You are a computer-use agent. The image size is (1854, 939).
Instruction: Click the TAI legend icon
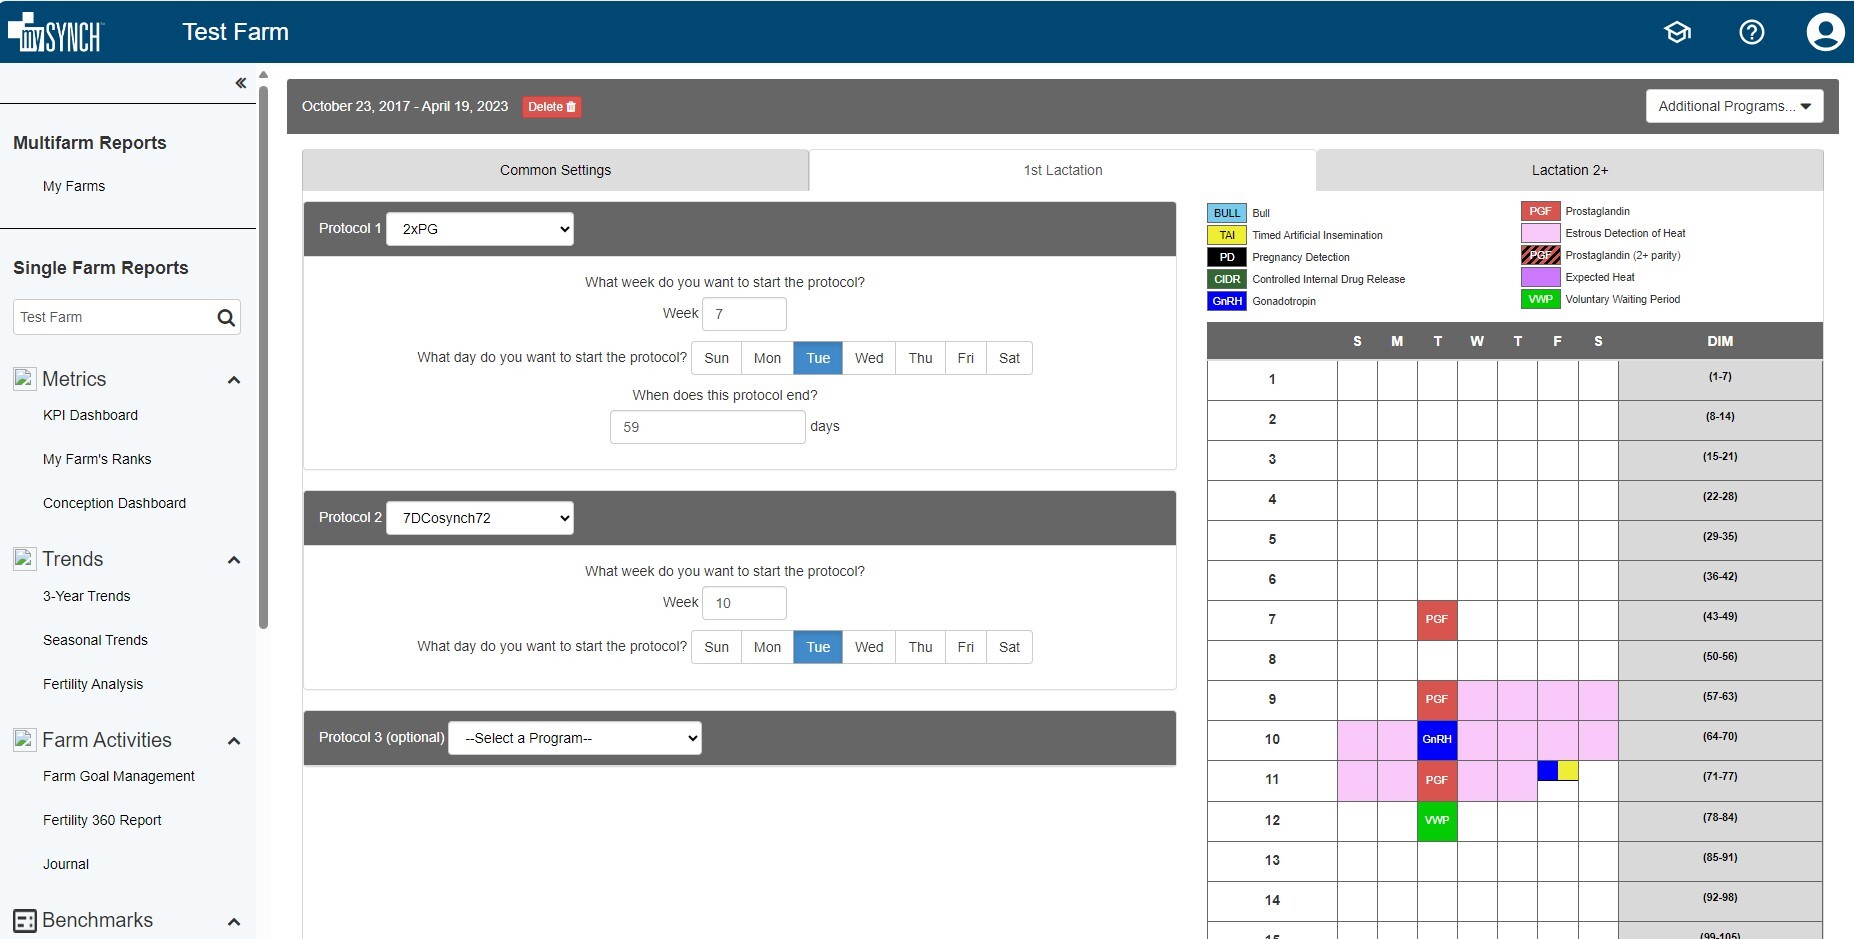[x=1227, y=235]
